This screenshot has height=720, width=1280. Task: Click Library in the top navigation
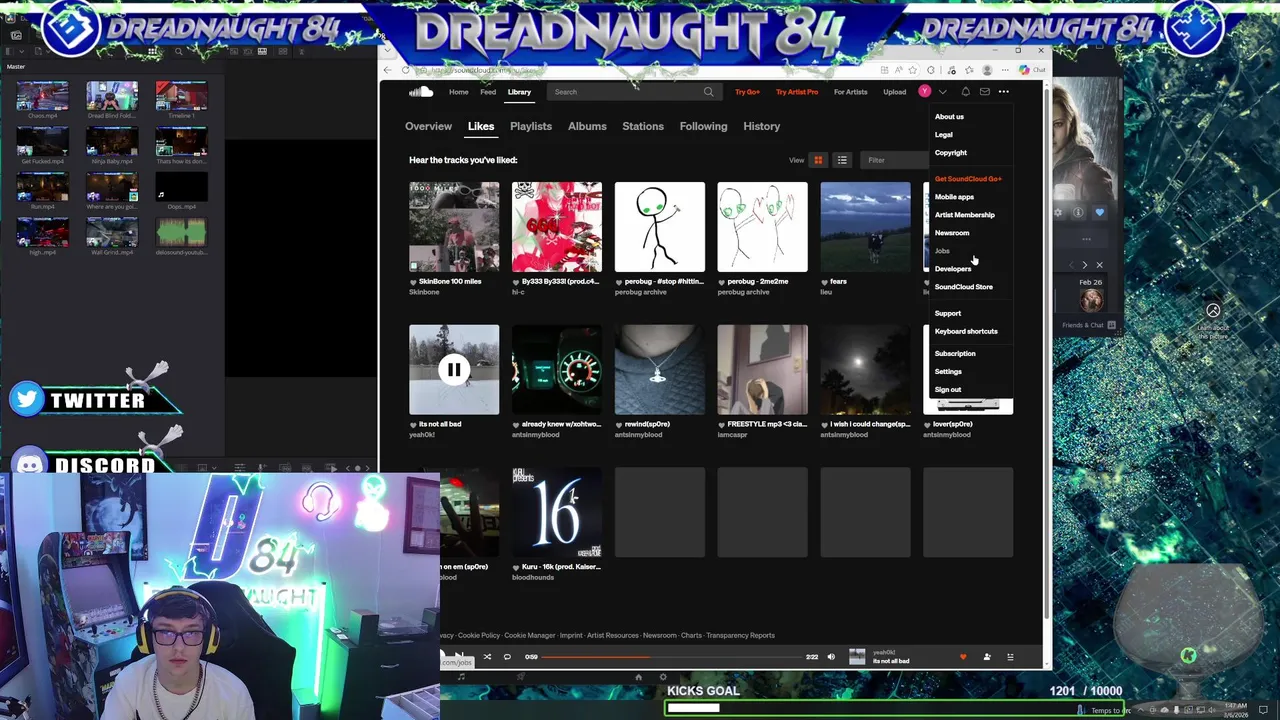519,92
